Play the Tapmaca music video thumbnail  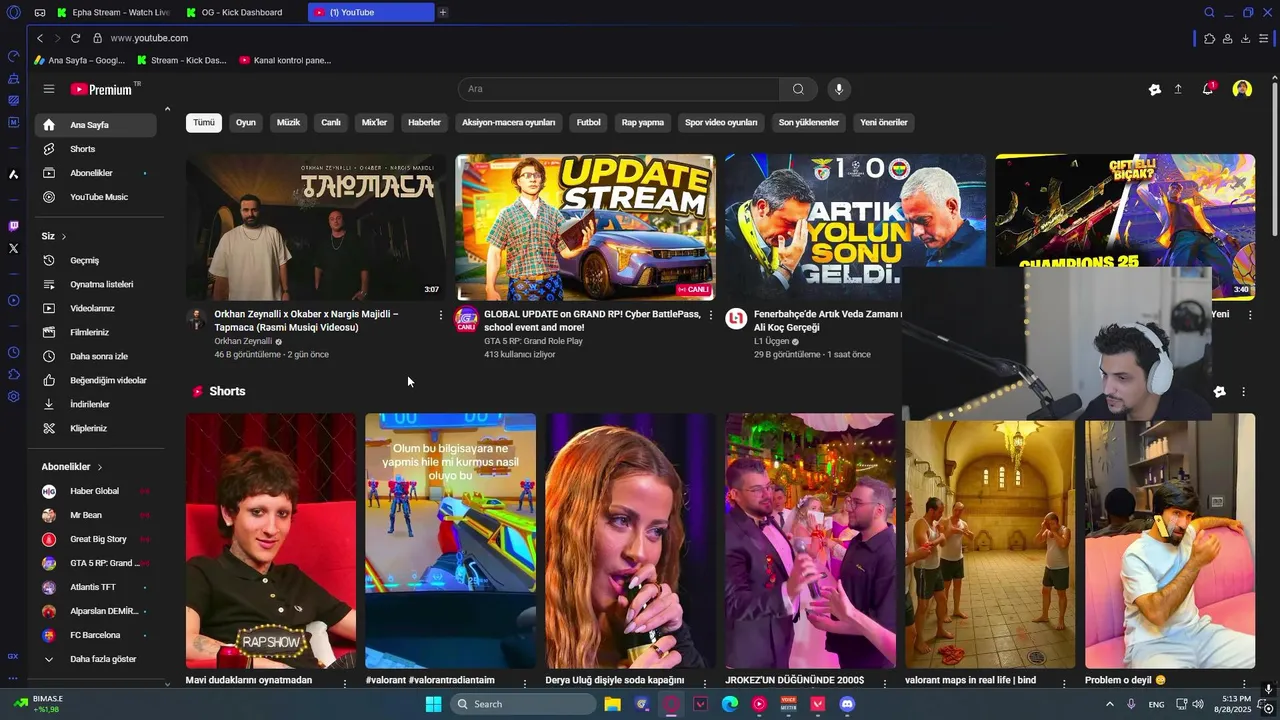click(x=315, y=227)
